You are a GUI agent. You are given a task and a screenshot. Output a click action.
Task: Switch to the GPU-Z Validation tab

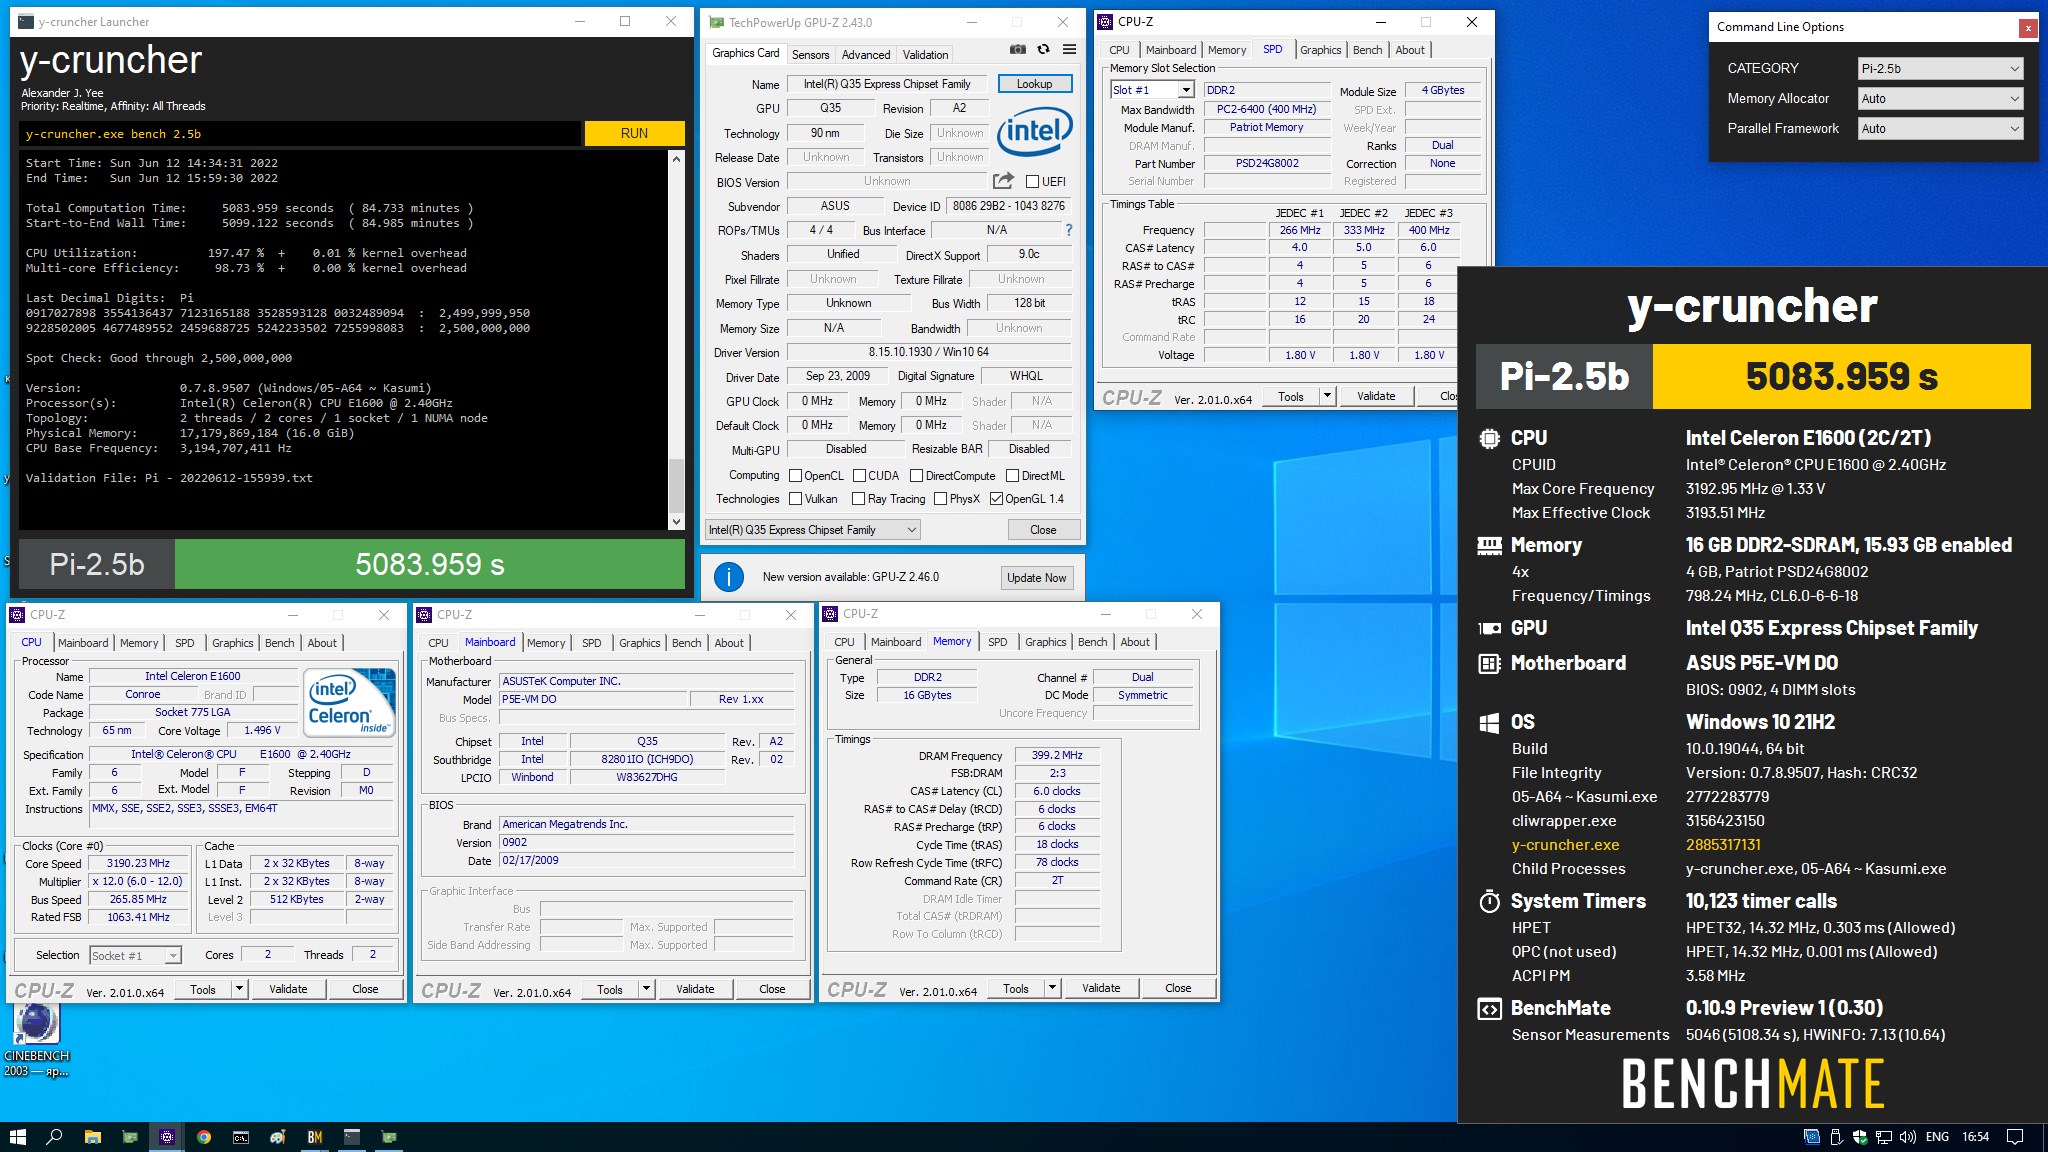pos(925,55)
